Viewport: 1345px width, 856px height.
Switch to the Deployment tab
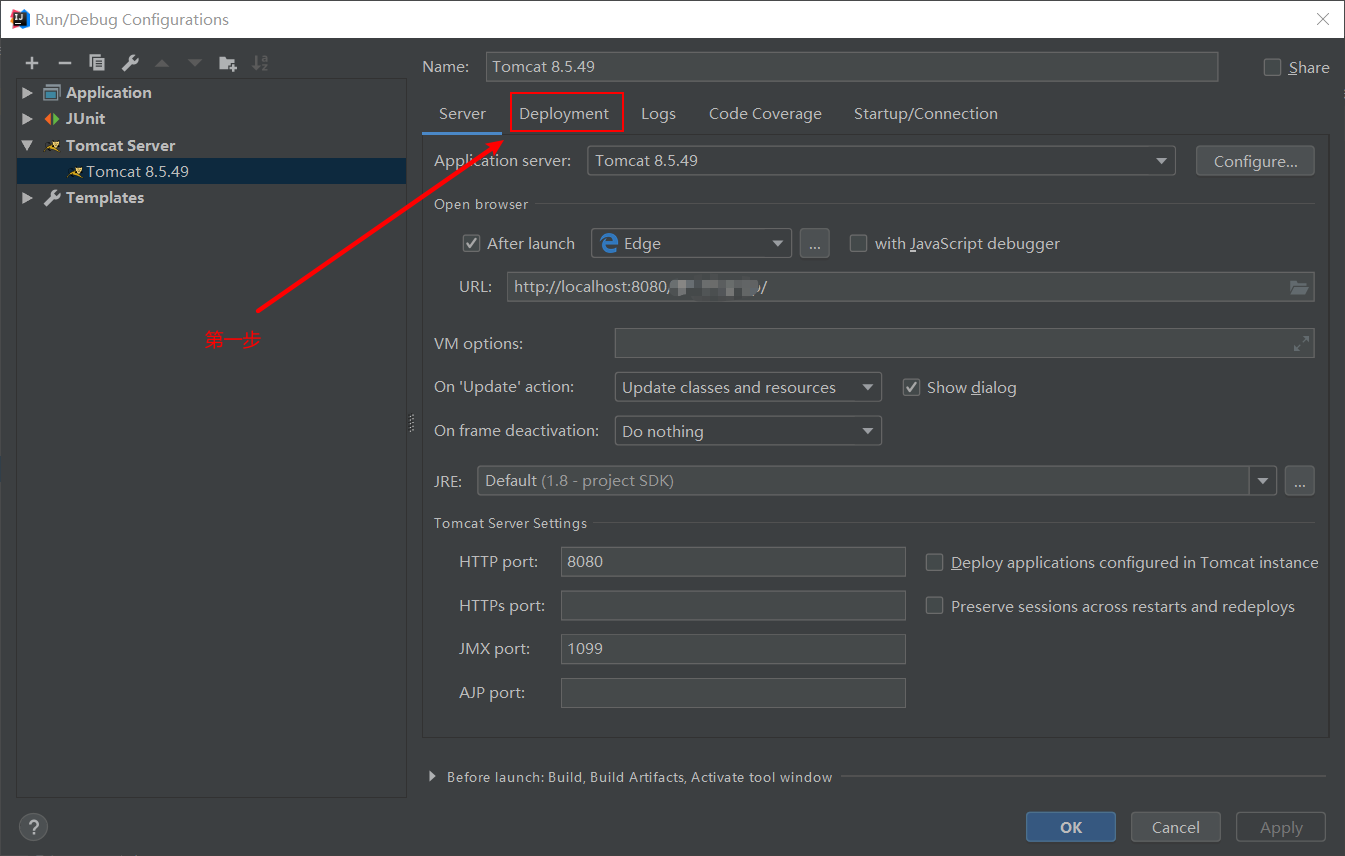click(x=564, y=114)
